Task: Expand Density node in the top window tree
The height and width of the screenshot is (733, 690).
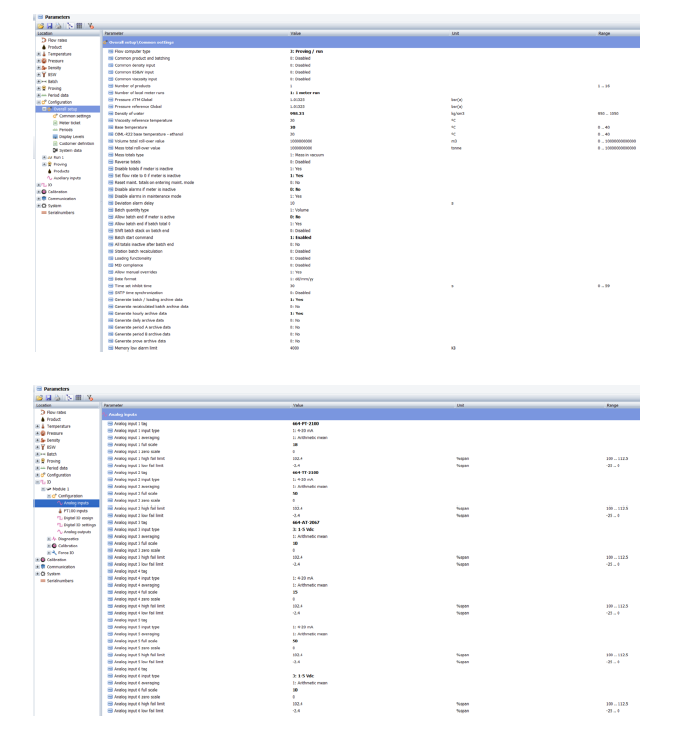Action: click(39, 68)
